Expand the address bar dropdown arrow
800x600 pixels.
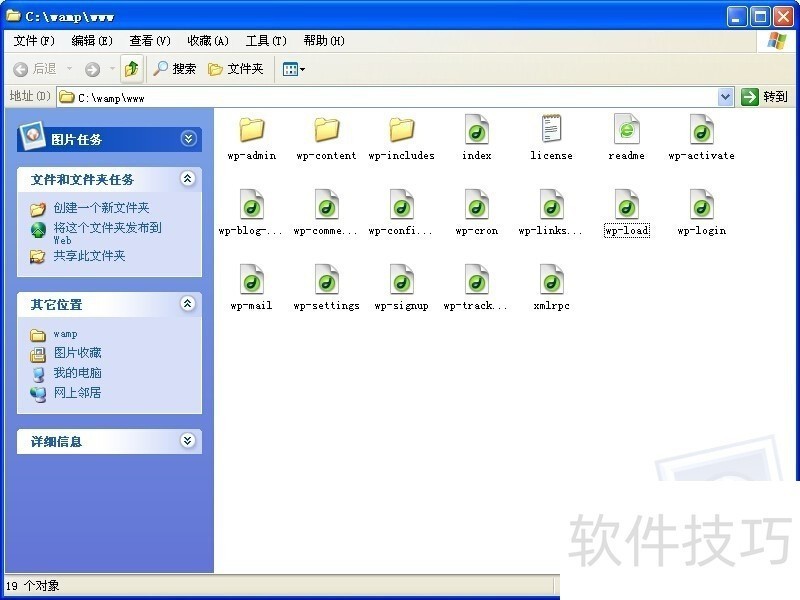click(x=725, y=96)
